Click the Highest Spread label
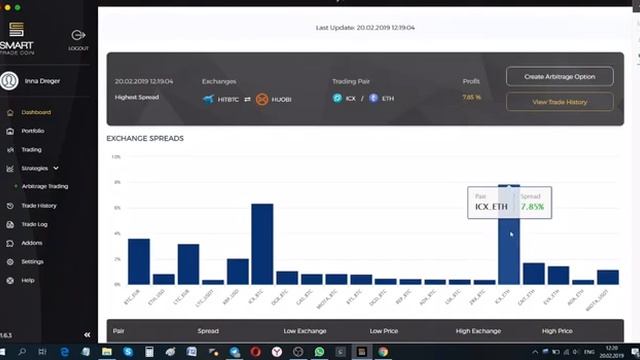640x360 pixels. pyautogui.click(x=137, y=97)
